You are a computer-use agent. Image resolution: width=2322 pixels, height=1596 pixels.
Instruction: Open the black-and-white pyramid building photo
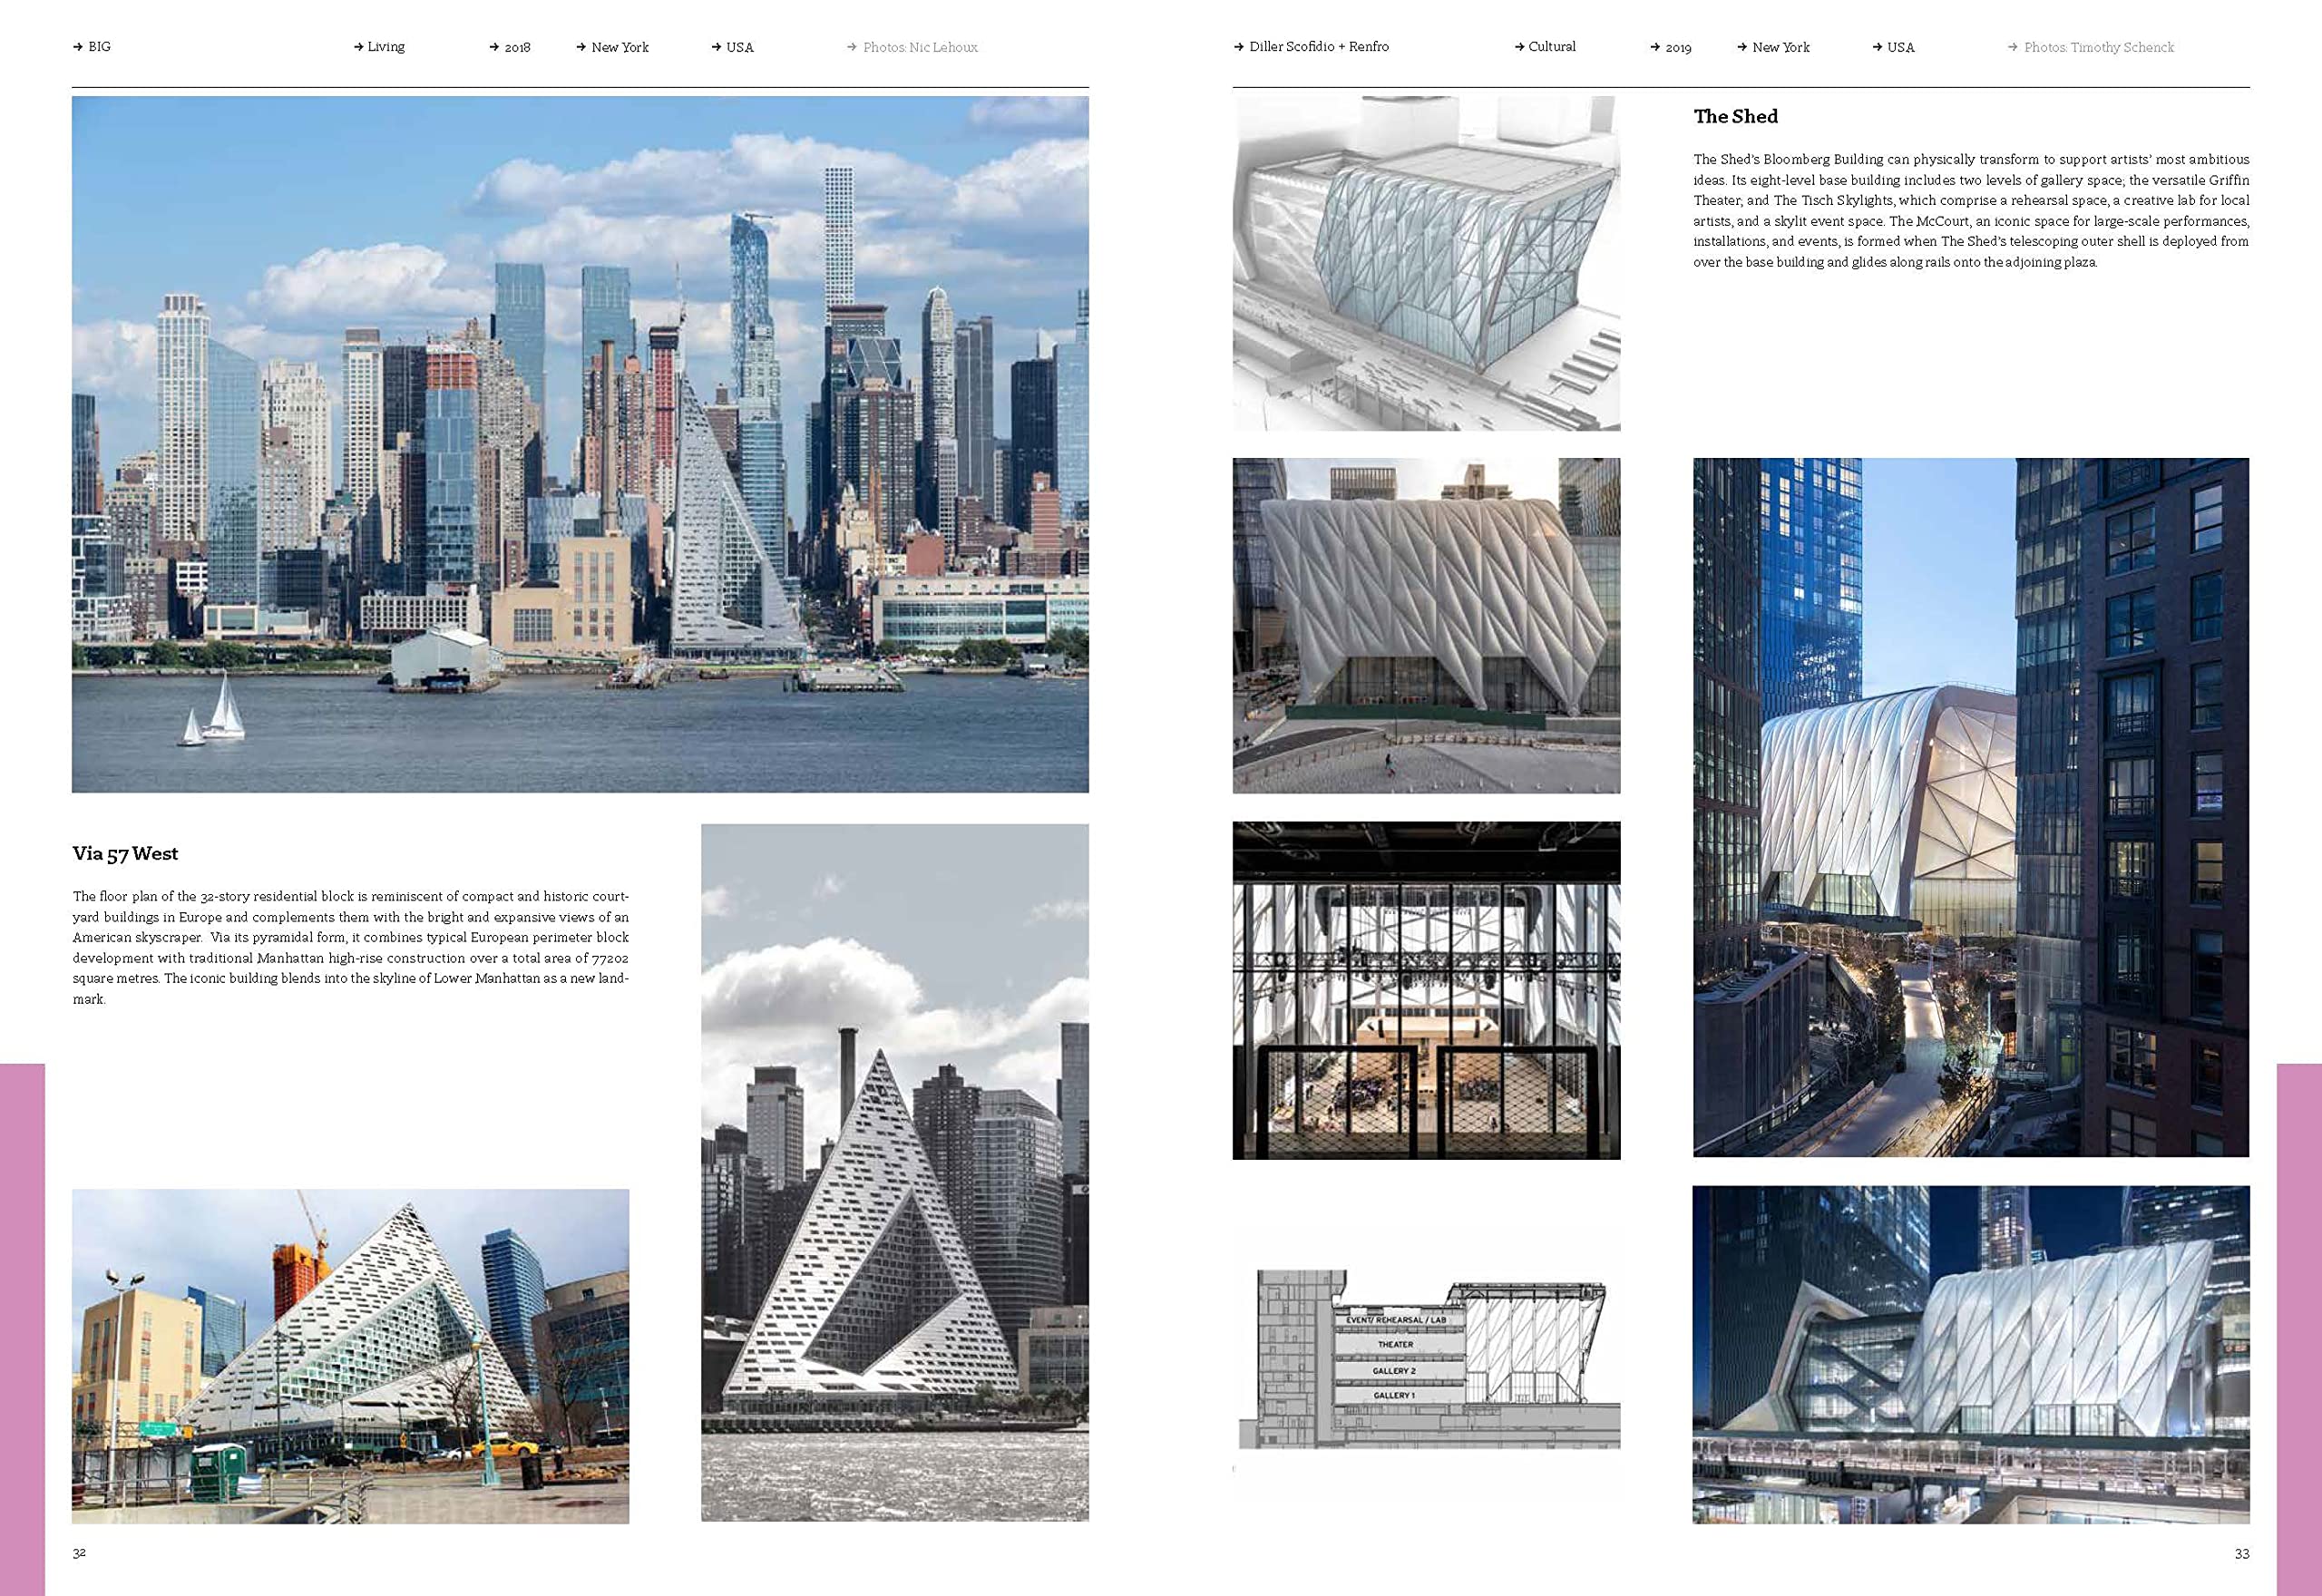point(894,1172)
